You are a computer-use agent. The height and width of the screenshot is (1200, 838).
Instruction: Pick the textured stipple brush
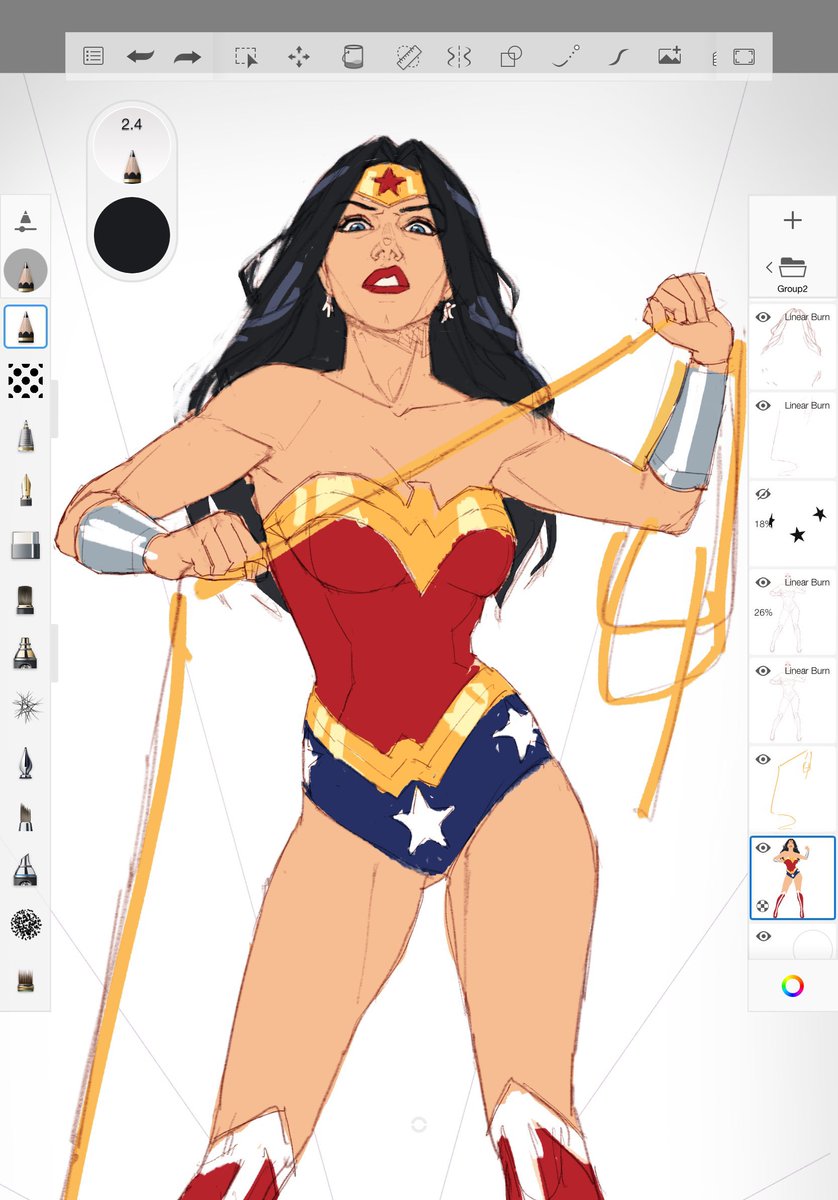click(x=25, y=925)
